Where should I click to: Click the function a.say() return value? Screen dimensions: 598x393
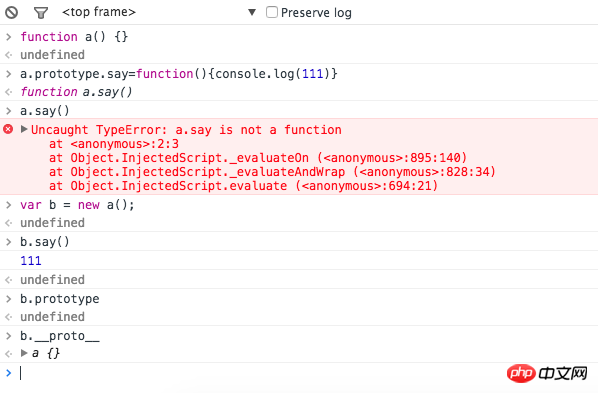76,92
